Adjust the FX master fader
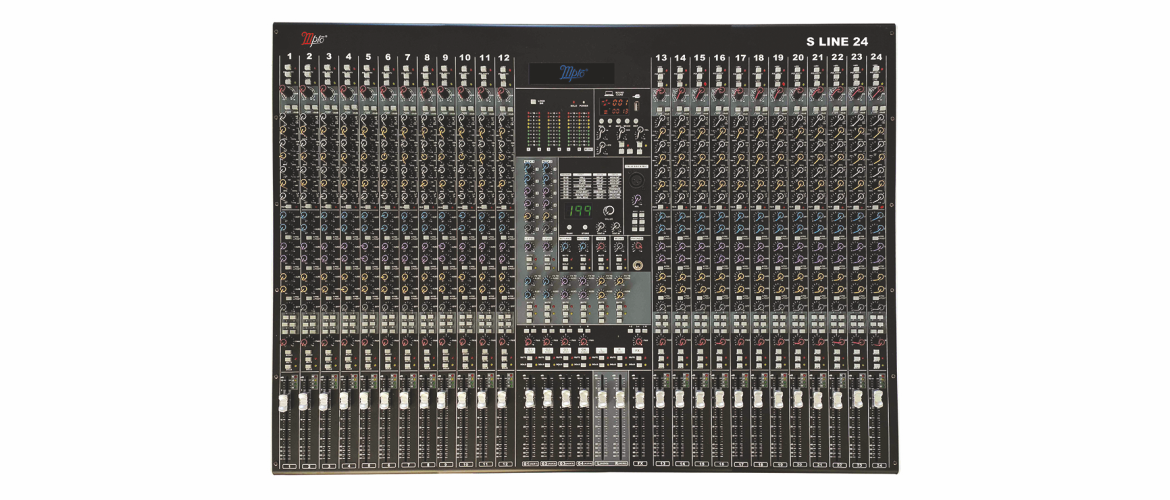Screen dimensions: 1170x500 639,399
